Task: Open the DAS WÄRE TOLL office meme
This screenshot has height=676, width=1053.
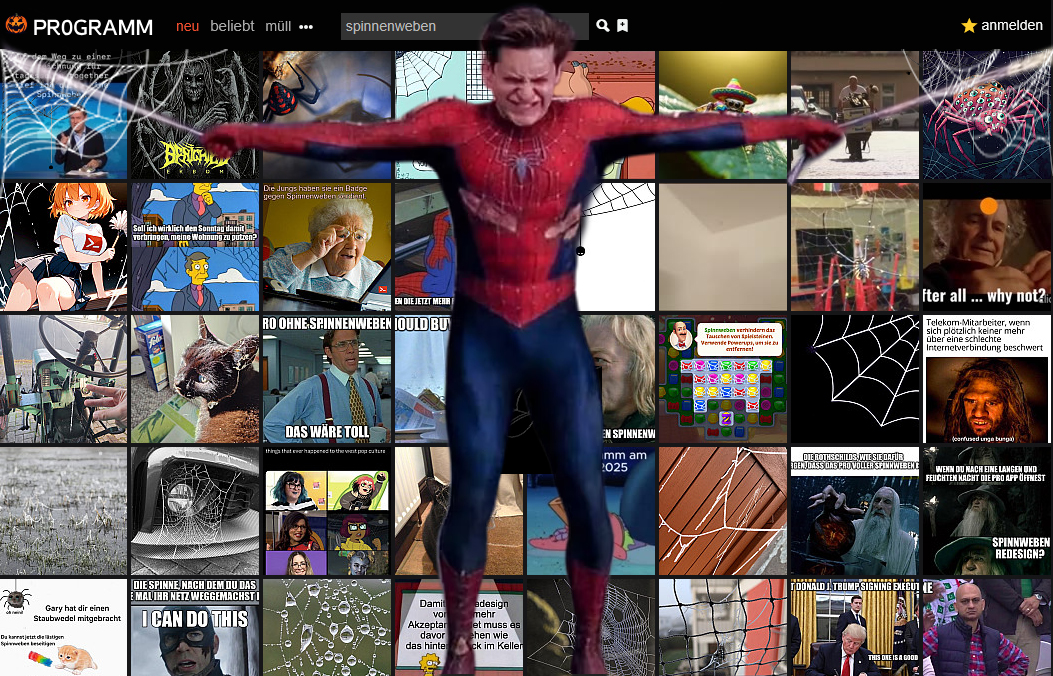Action: 326,379
